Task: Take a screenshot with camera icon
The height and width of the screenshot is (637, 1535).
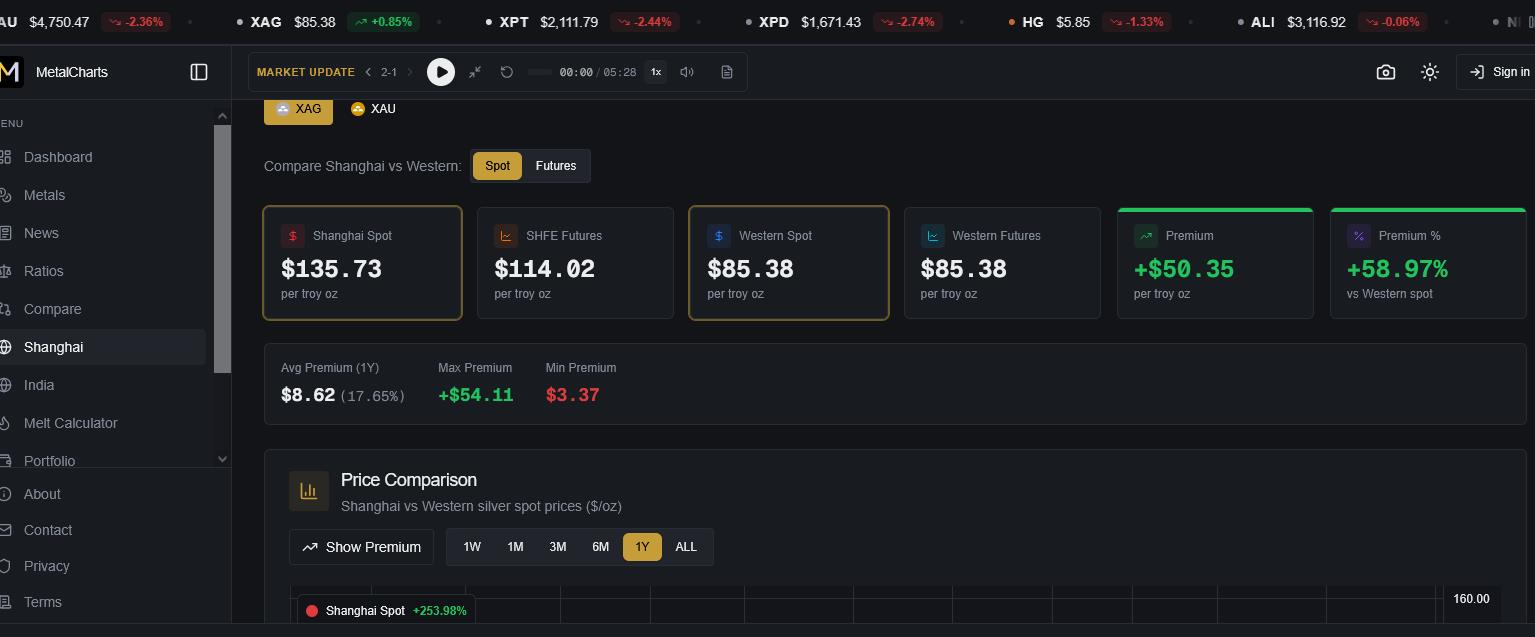Action: 1386,72
